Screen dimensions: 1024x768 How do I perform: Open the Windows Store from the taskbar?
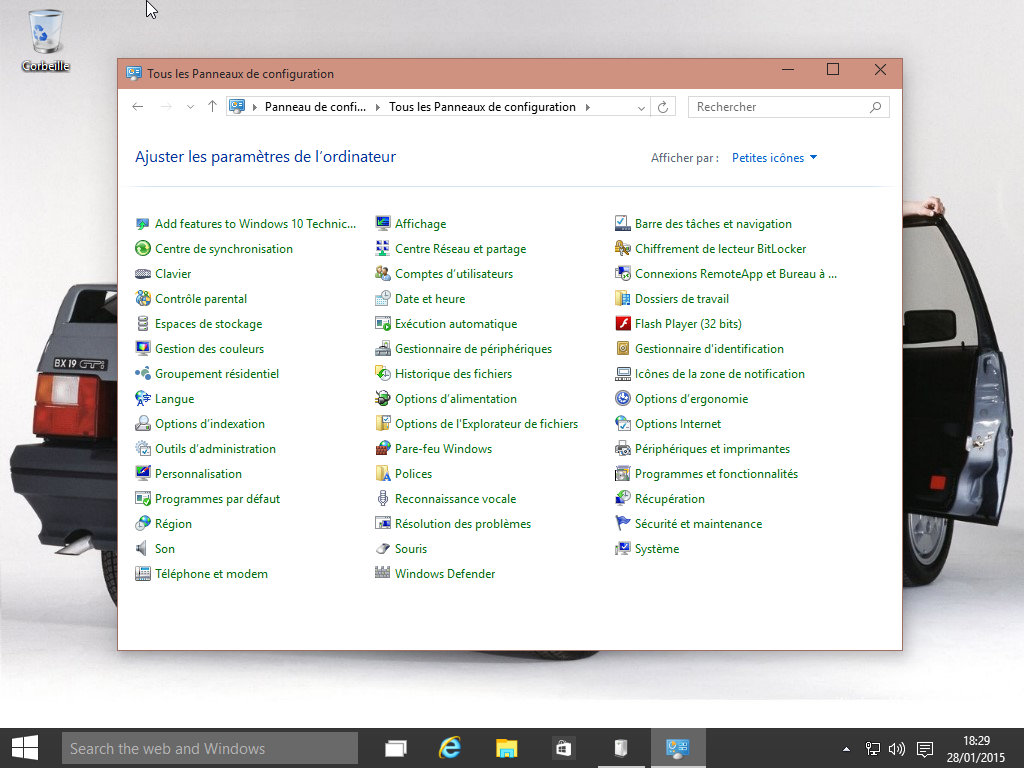click(x=562, y=747)
